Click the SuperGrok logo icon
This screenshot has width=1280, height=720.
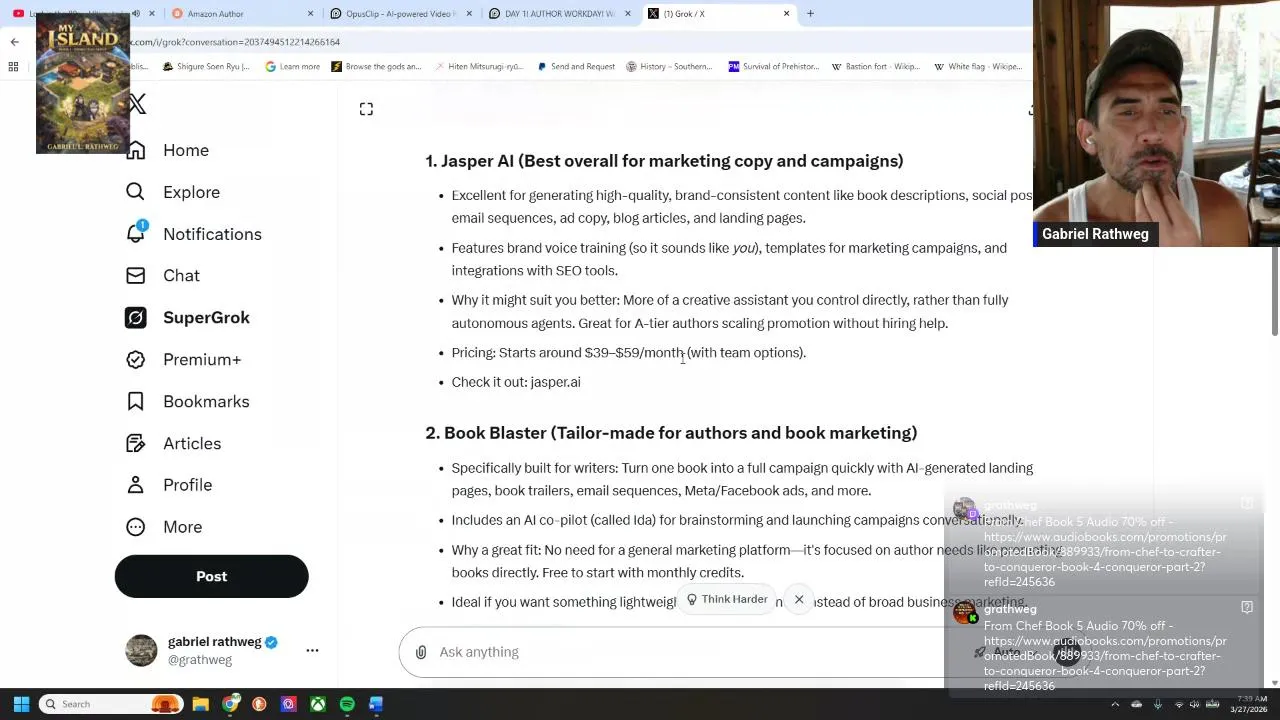pos(136,318)
